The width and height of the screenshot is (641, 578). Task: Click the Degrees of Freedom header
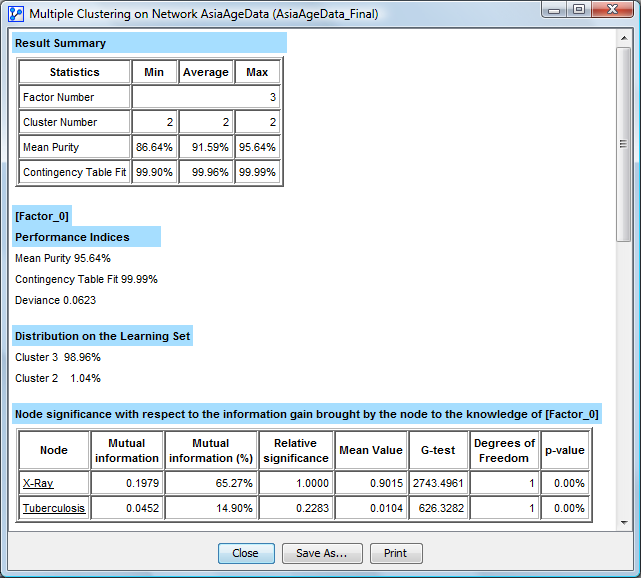pos(505,451)
